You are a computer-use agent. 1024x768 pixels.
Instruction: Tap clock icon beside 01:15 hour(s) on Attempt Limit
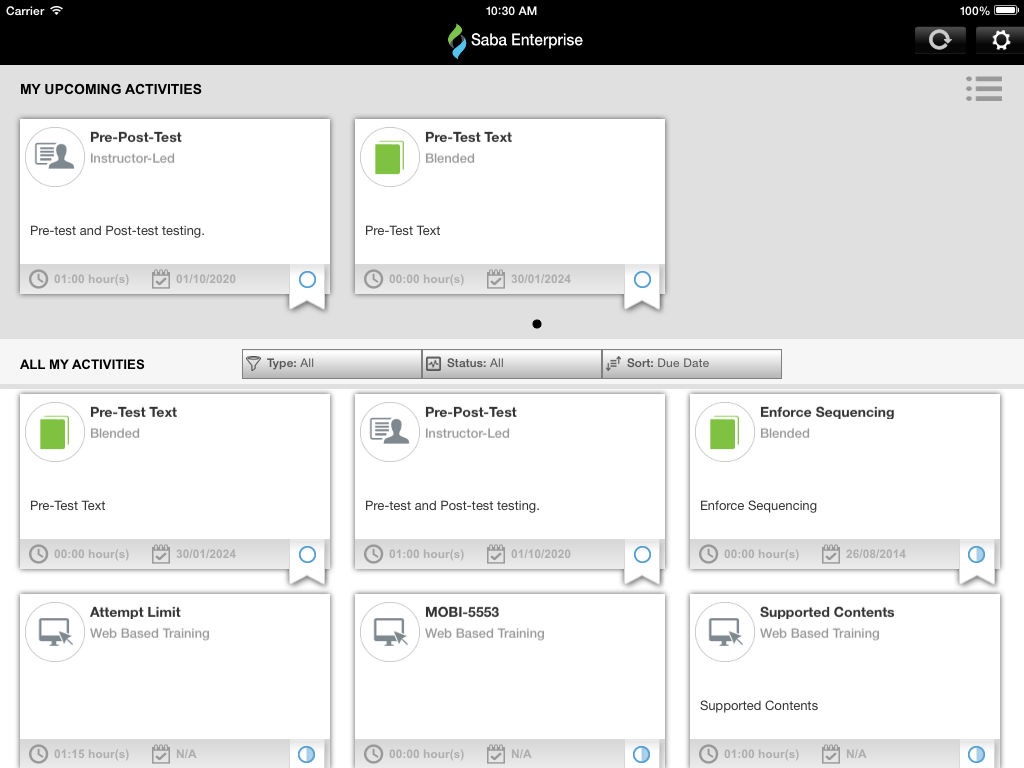39,754
